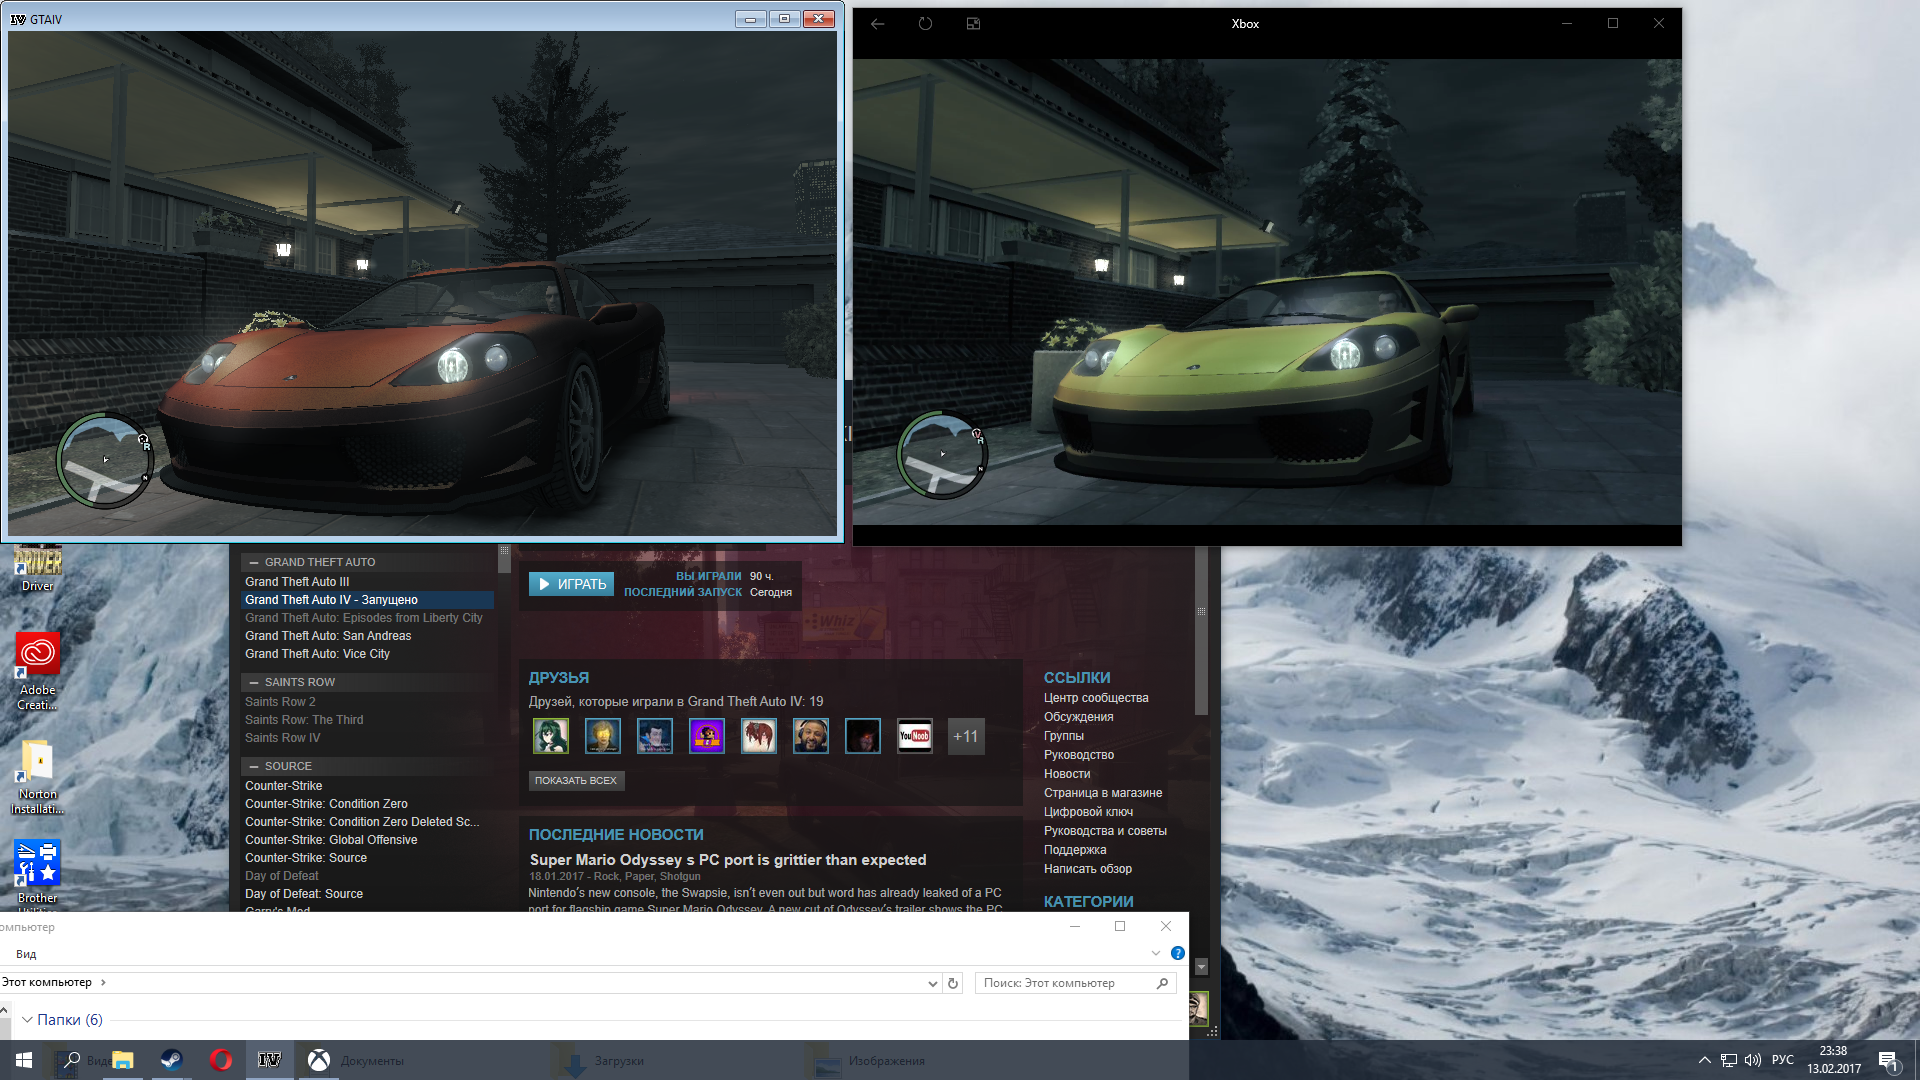Image resolution: width=1920 pixels, height=1080 pixels.
Task: Click the Xbox app back arrow
Action: (x=877, y=24)
